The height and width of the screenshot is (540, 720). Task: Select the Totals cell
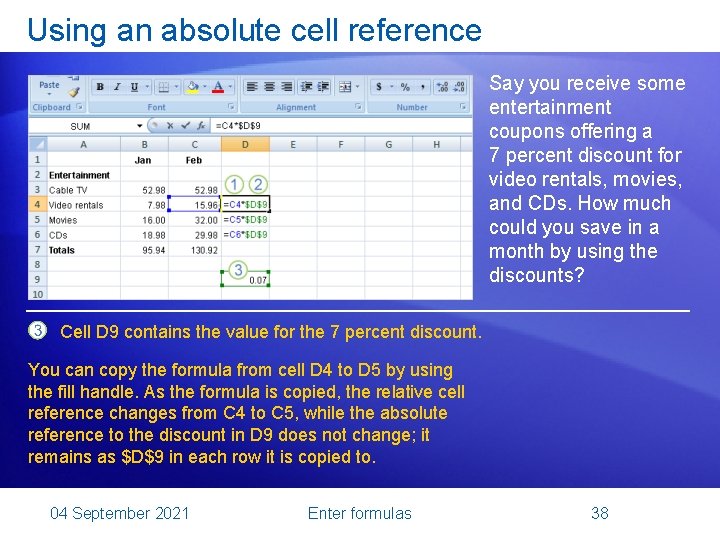[x=84, y=250]
